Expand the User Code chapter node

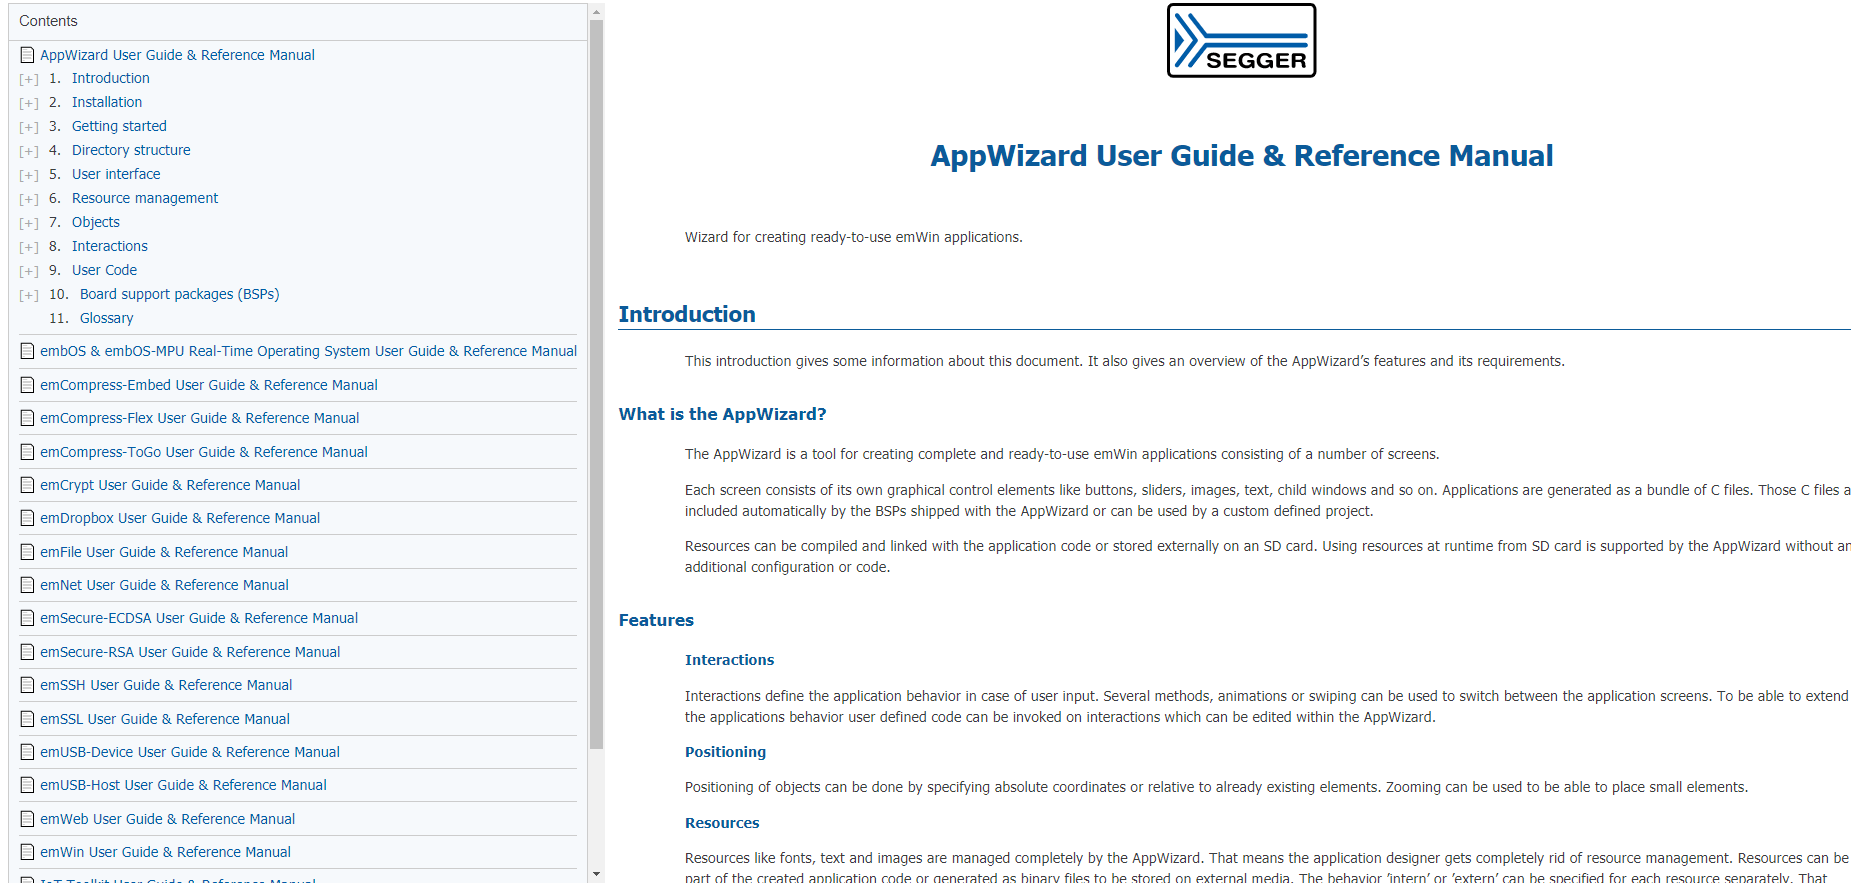(29, 271)
